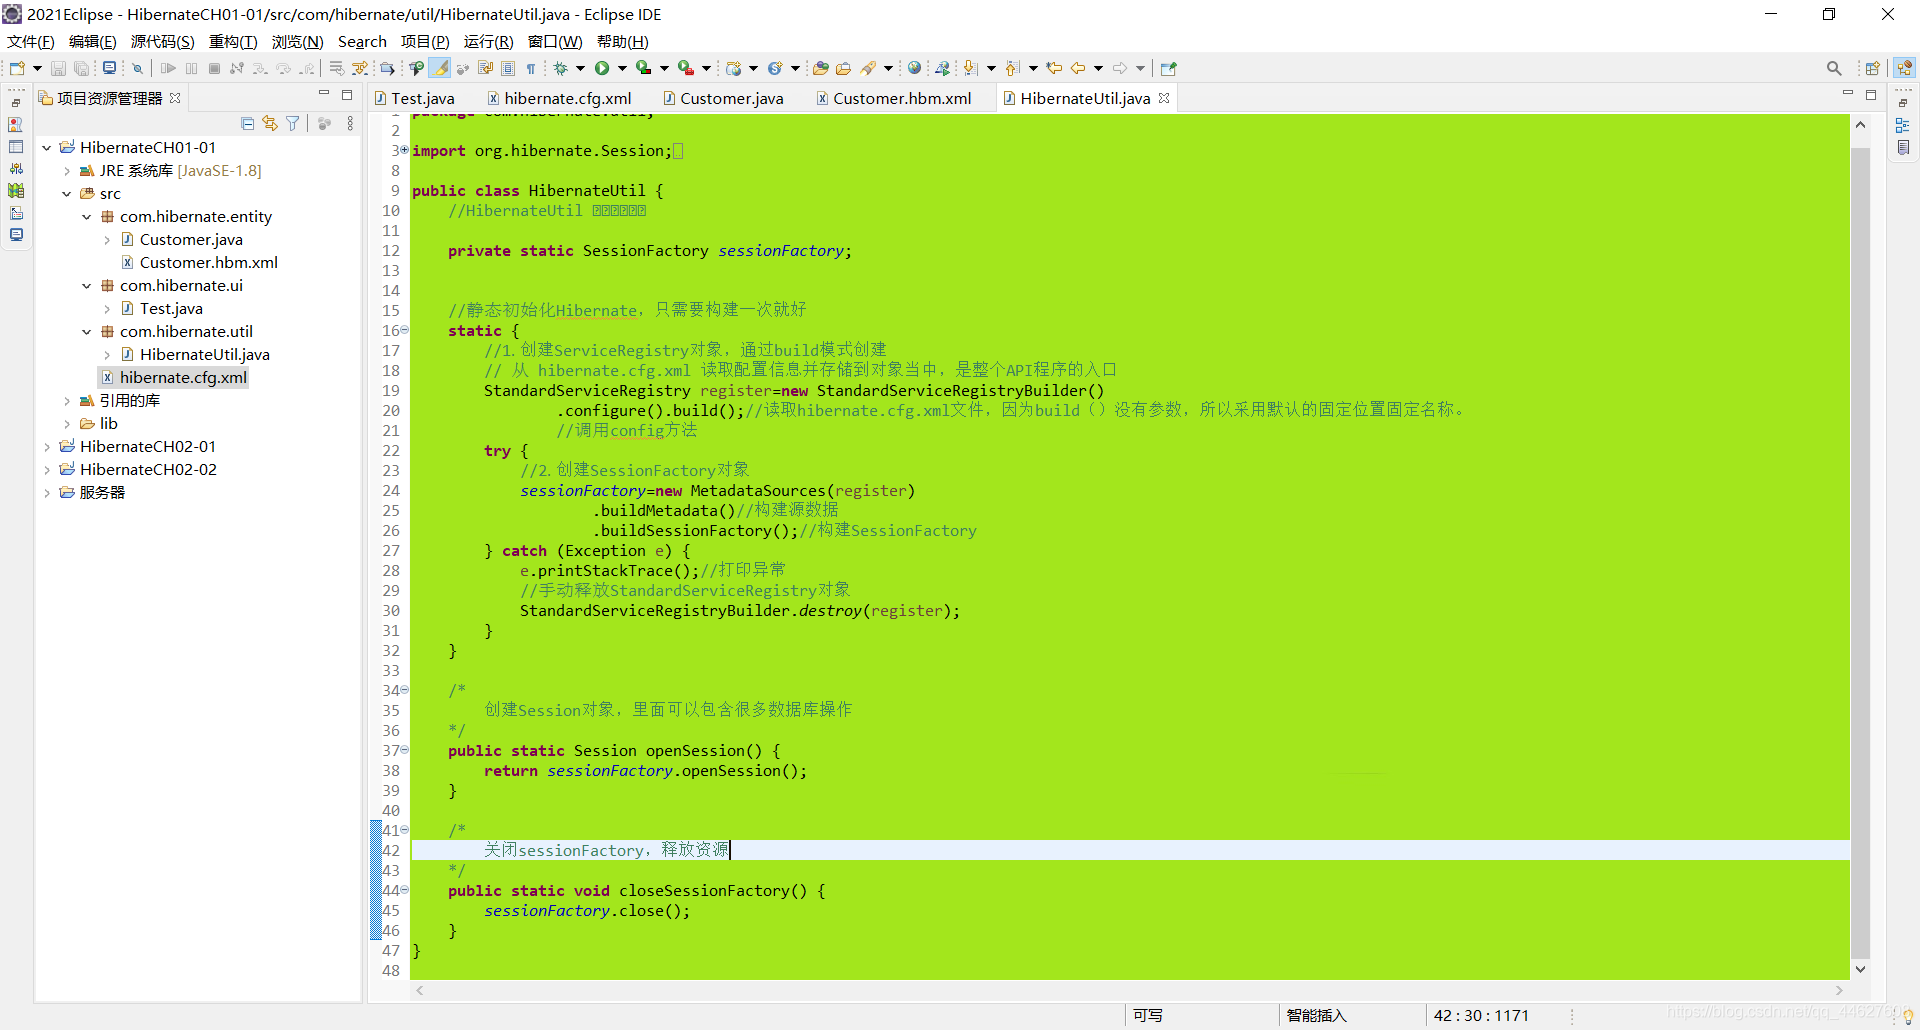Click the New file wizard icon
This screenshot has width=1920, height=1030.
(17, 68)
